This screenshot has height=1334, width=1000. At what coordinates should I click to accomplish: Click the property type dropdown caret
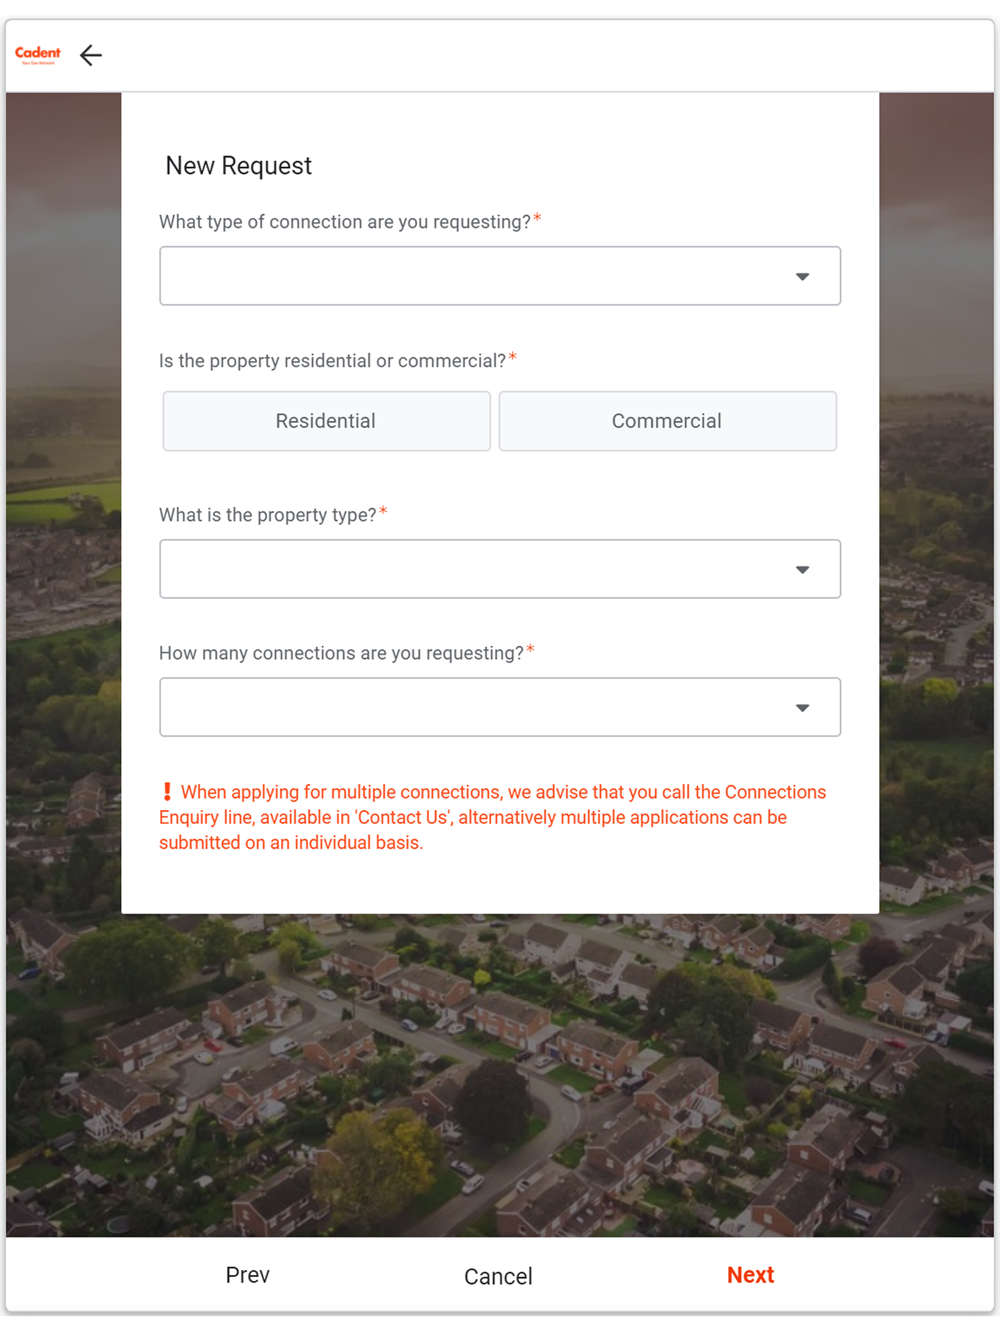click(802, 570)
